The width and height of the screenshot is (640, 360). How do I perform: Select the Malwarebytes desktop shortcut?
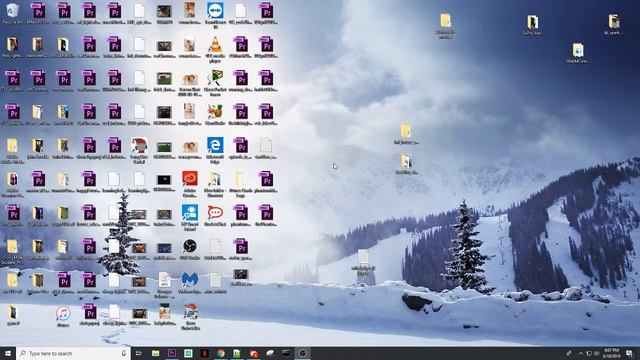pyautogui.click(x=190, y=282)
